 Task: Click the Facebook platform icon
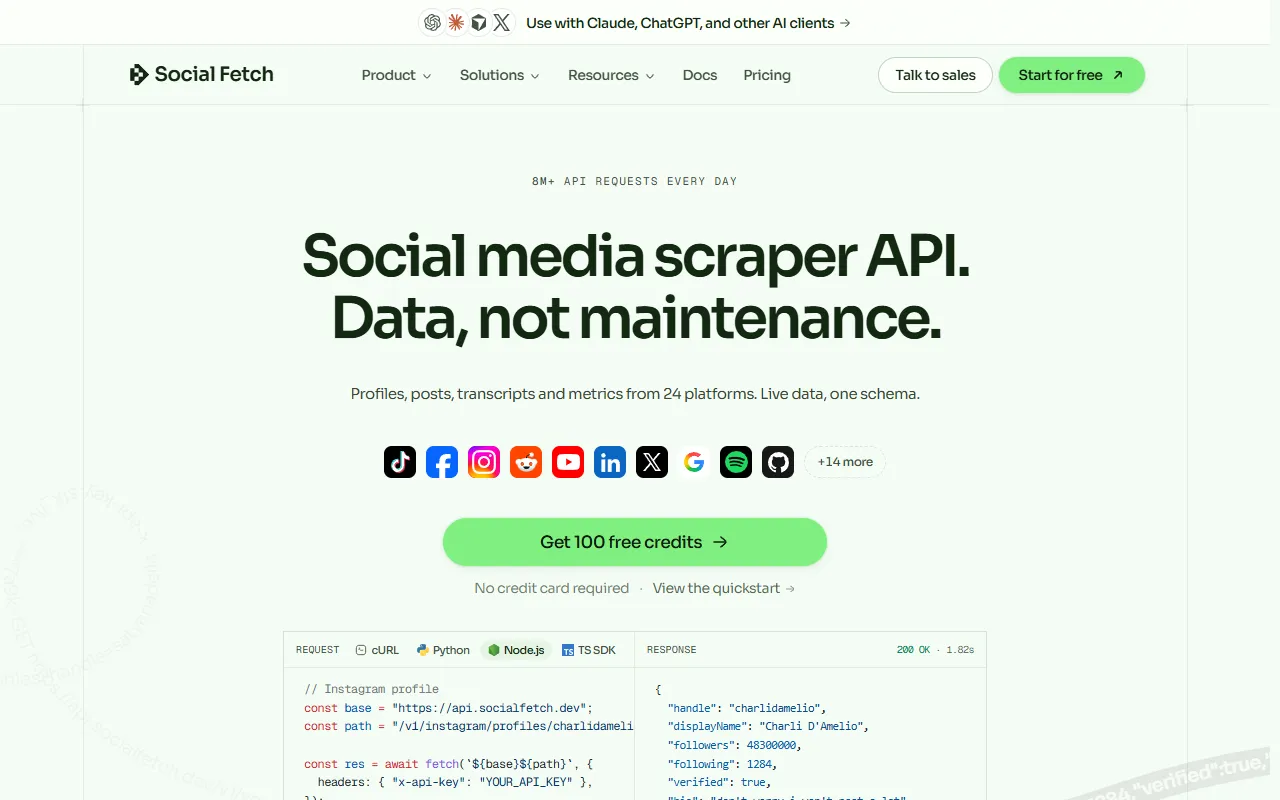click(442, 462)
